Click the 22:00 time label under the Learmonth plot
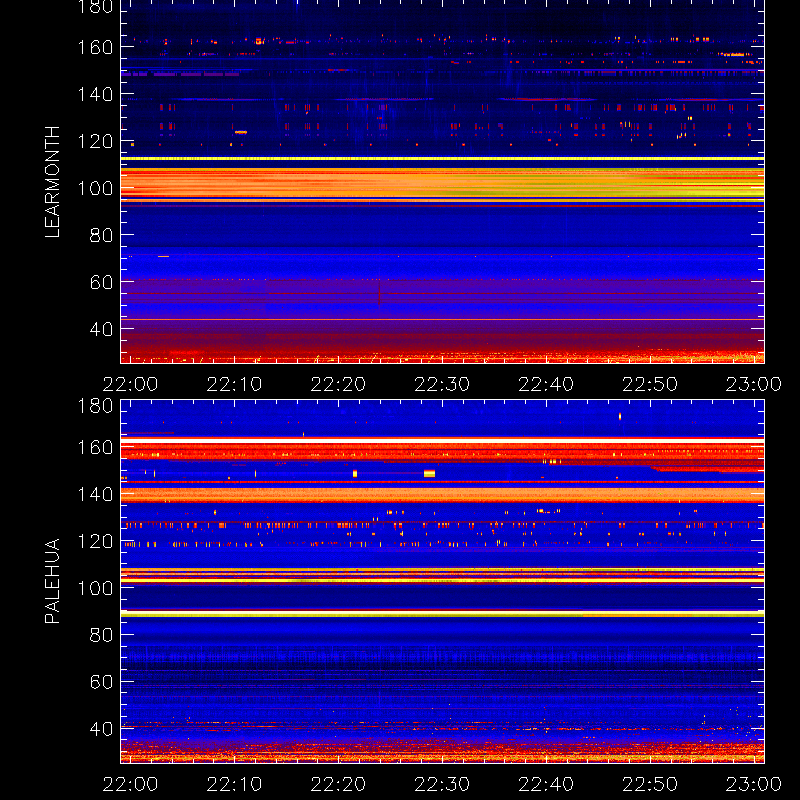 tap(130, 384)
